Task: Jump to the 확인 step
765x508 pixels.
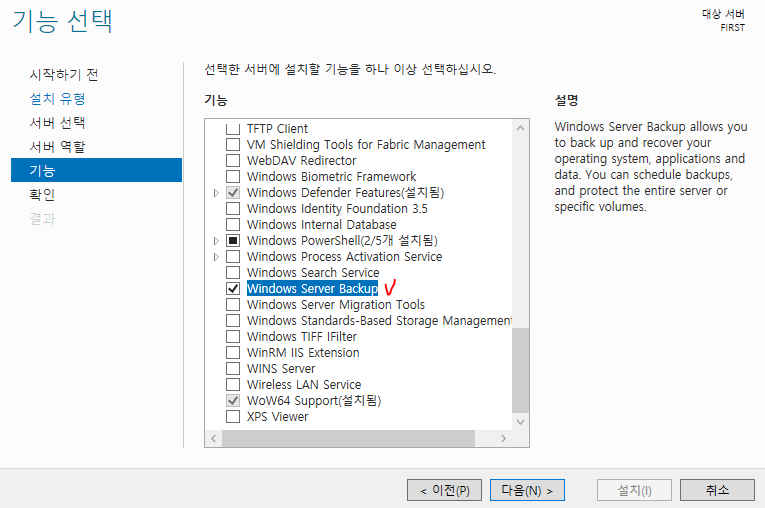Action: (x=42, y=195)
